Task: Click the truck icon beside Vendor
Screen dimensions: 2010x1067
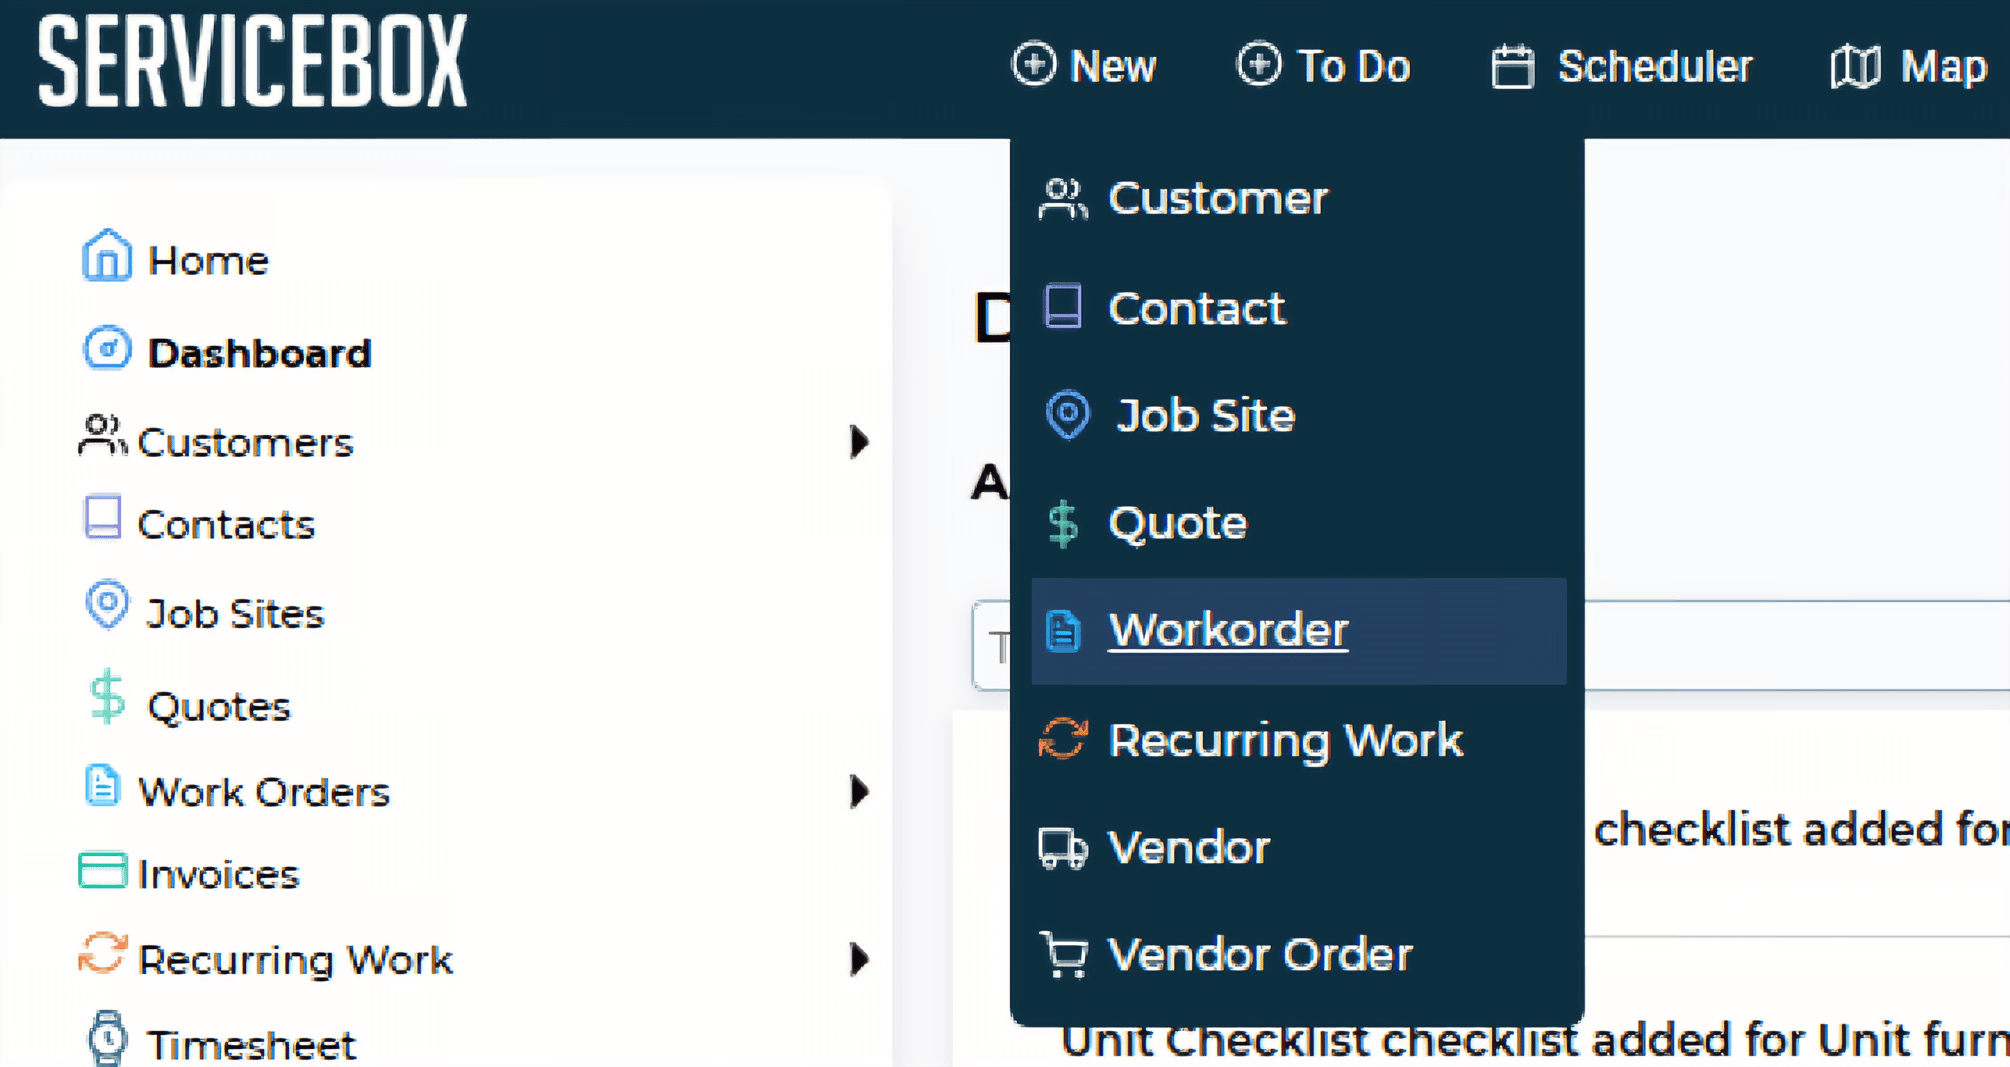Action: (x=1063, y=849)
